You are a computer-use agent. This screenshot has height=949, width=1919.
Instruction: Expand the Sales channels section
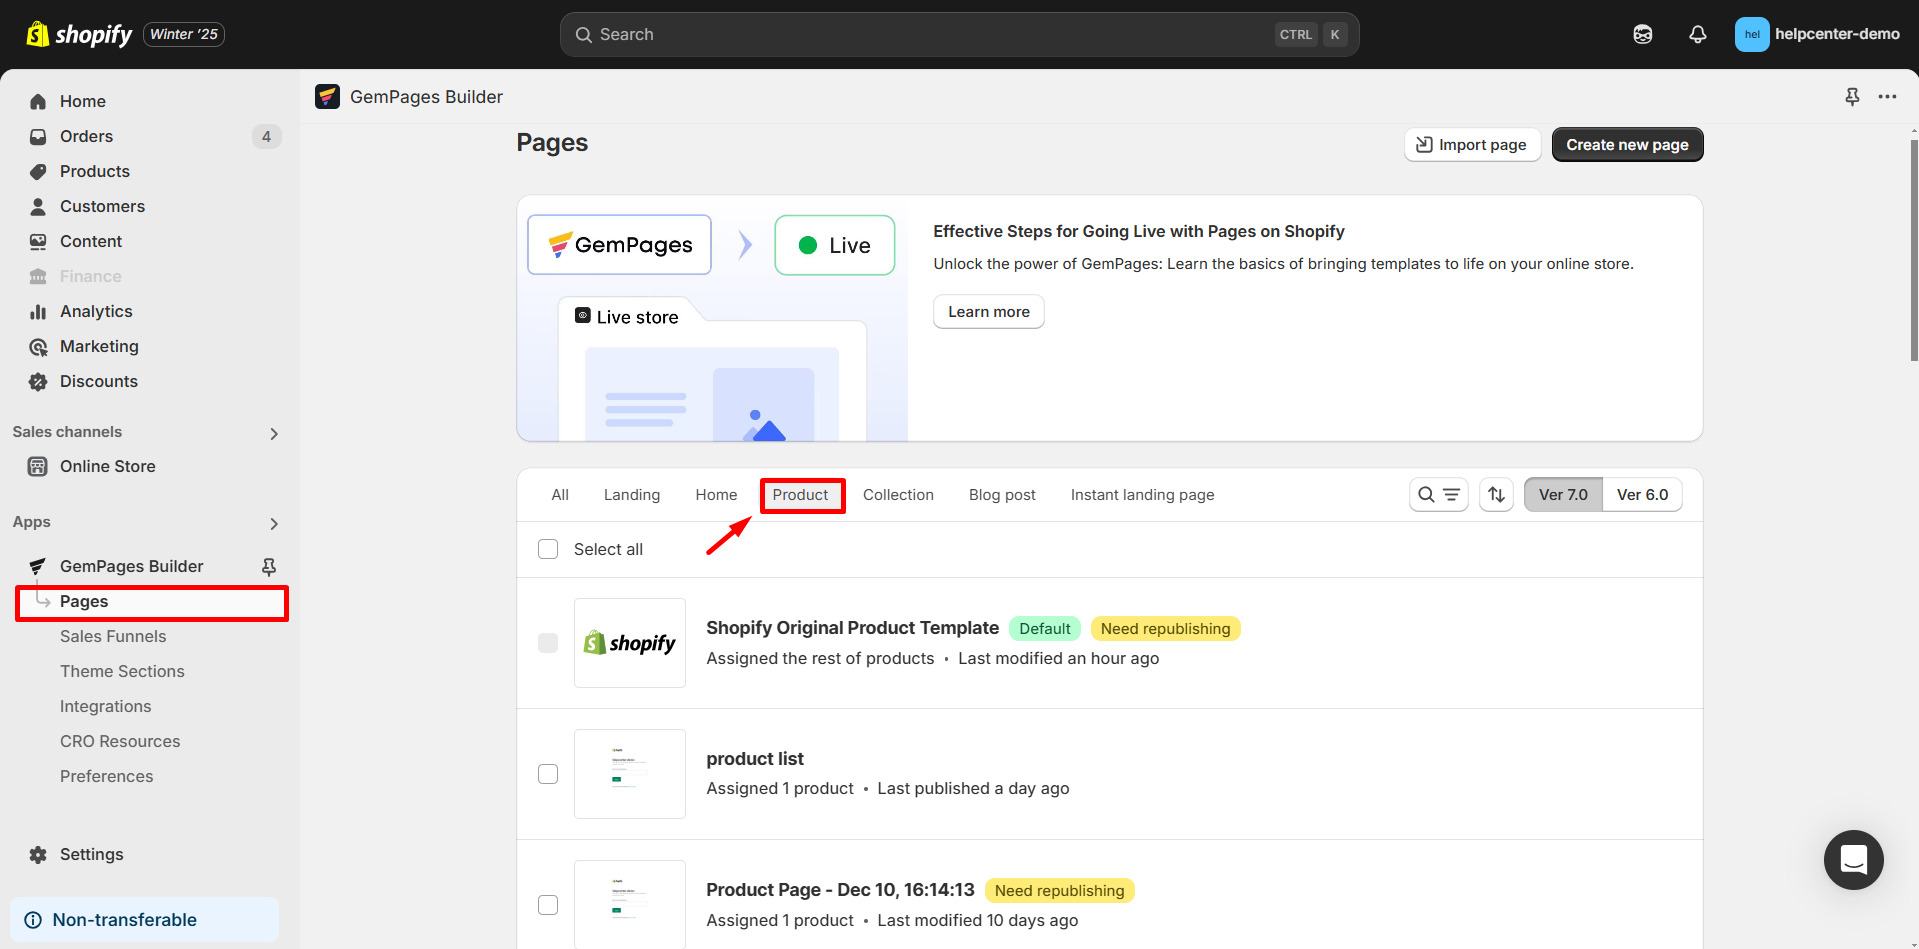(x=274, y=433)
